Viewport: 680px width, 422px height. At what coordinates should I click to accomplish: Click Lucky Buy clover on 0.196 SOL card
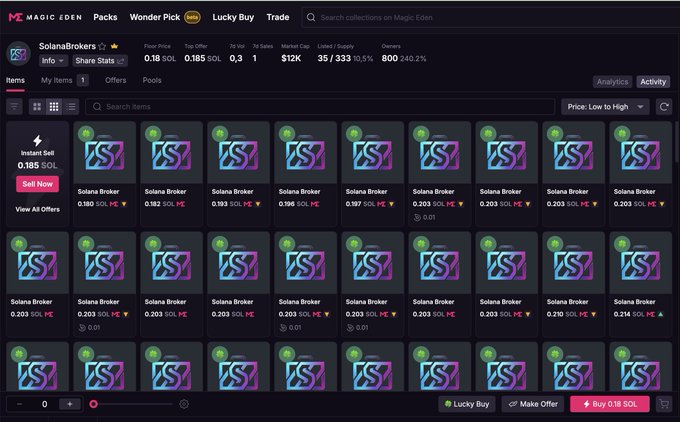click(287, 134)
